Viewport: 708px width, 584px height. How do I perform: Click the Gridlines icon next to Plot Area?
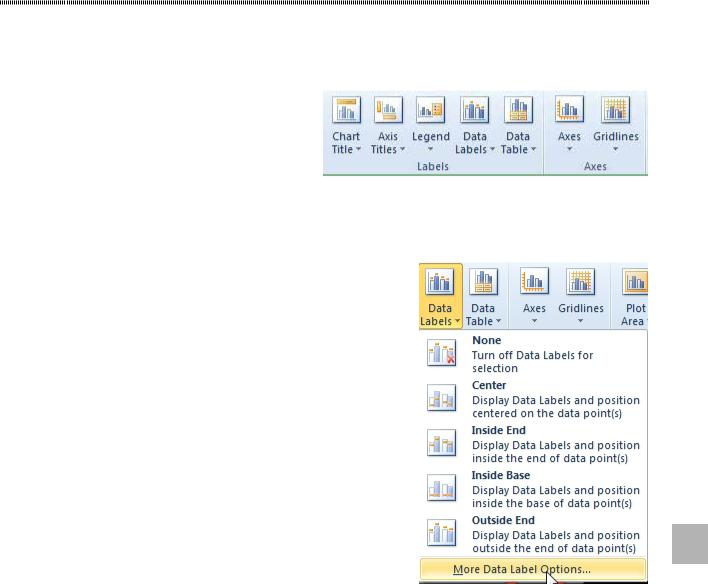click(581, 281)
